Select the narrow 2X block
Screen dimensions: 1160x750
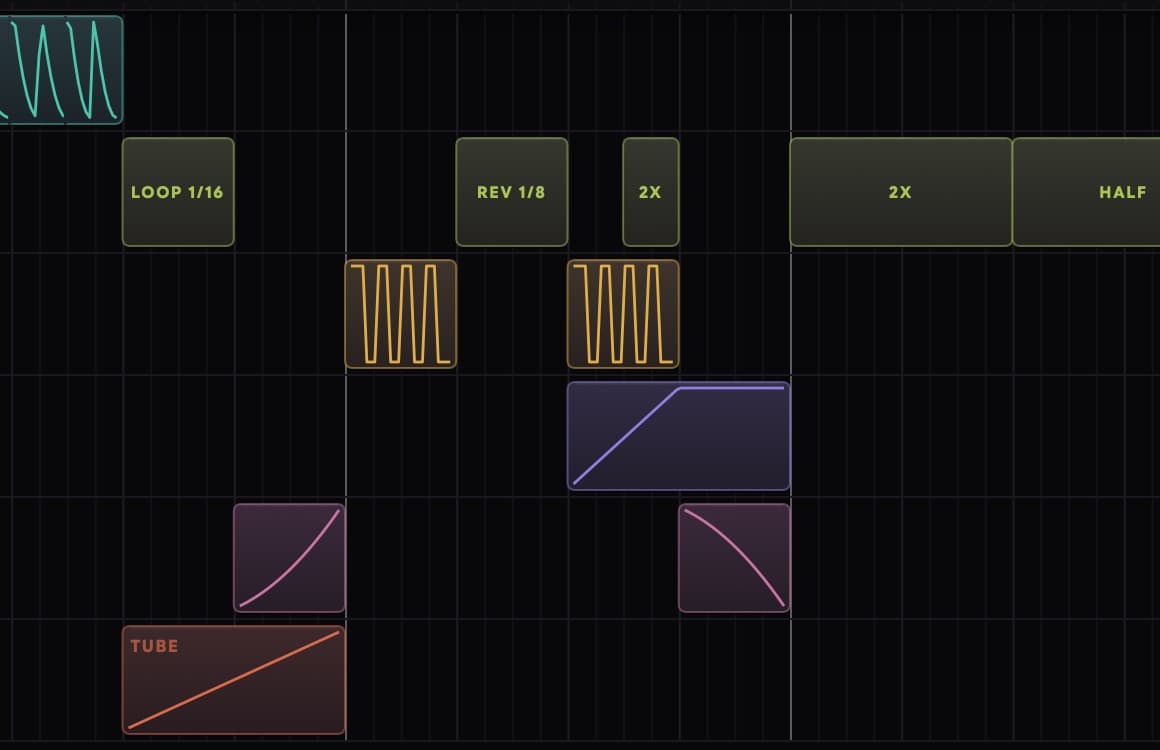tap(651, 192)
